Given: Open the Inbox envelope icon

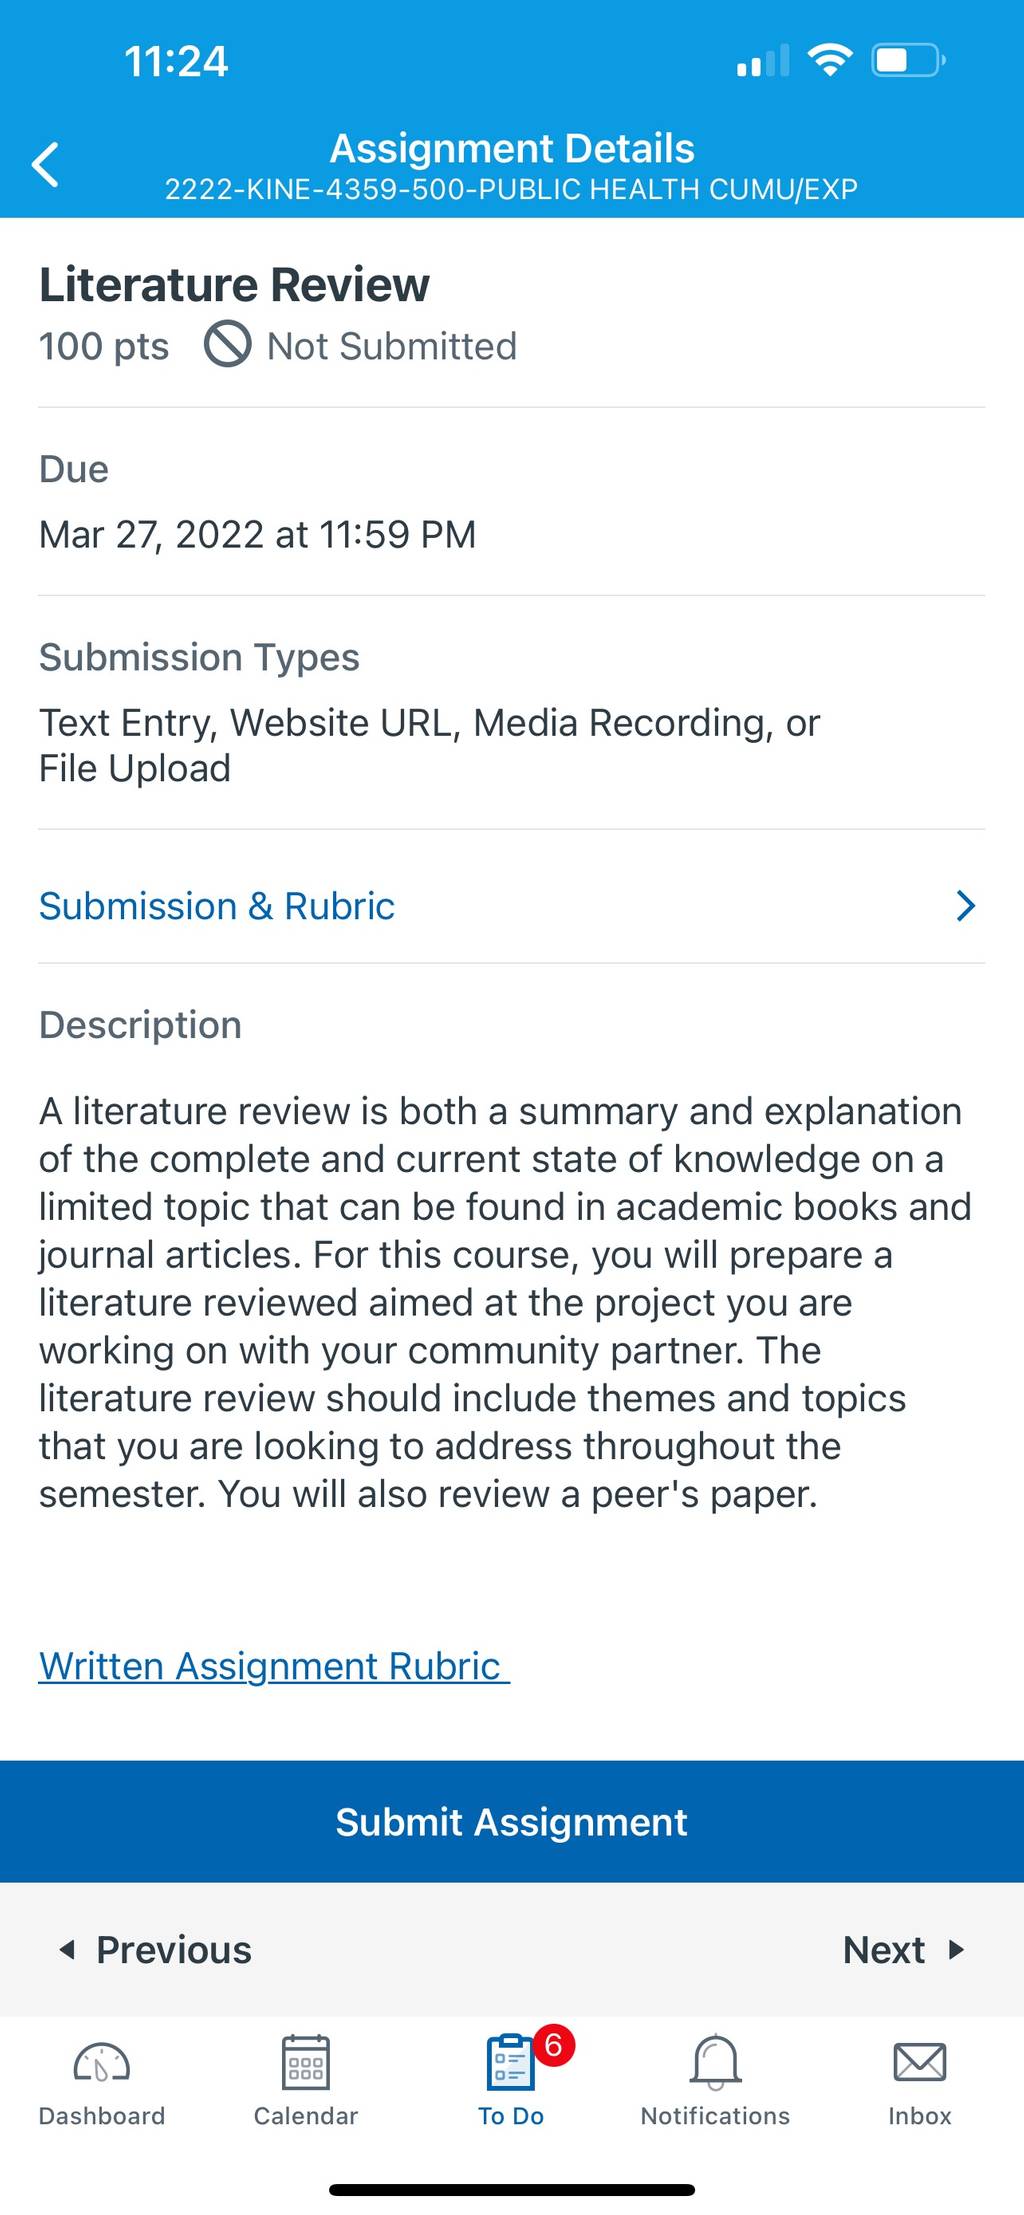Looking at the screenshot, I should coord(920,2062).
